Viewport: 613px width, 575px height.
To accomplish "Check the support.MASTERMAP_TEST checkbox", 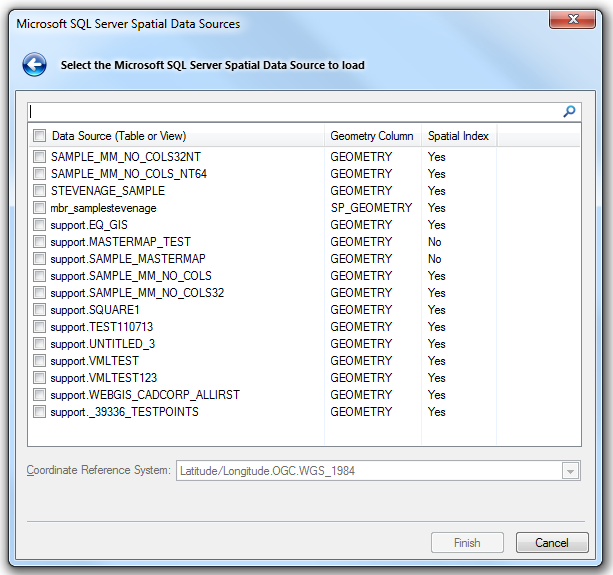I will [39, 242].
